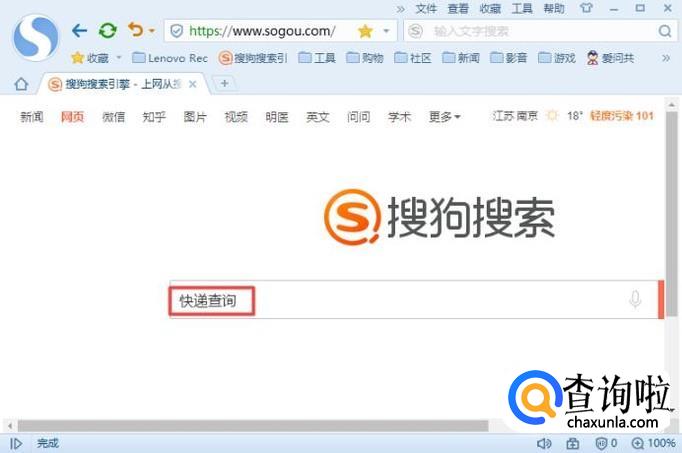
Task: Click the magnifier search icon in toolbar
Action: pos(665,31)
